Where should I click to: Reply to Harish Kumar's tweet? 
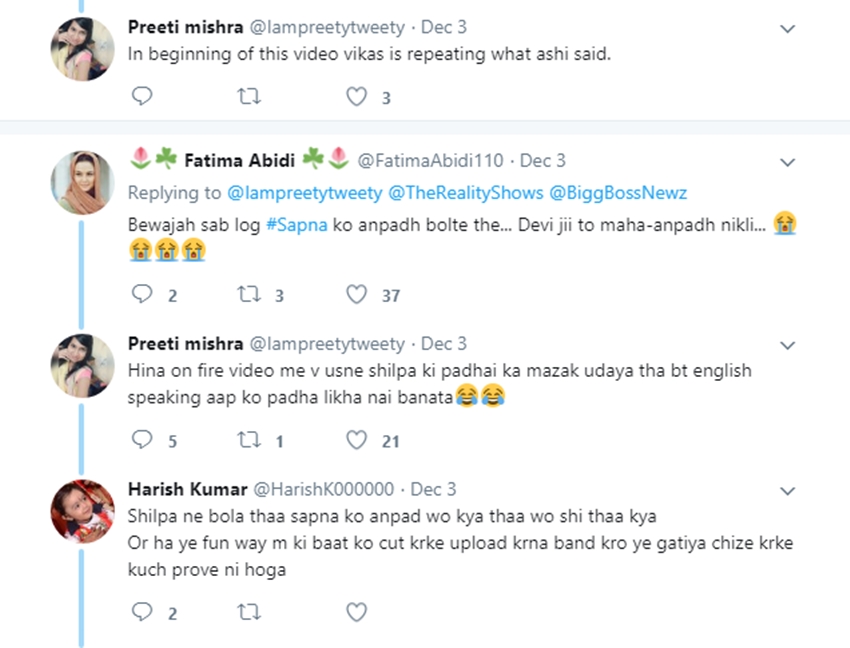click(142, 611)
